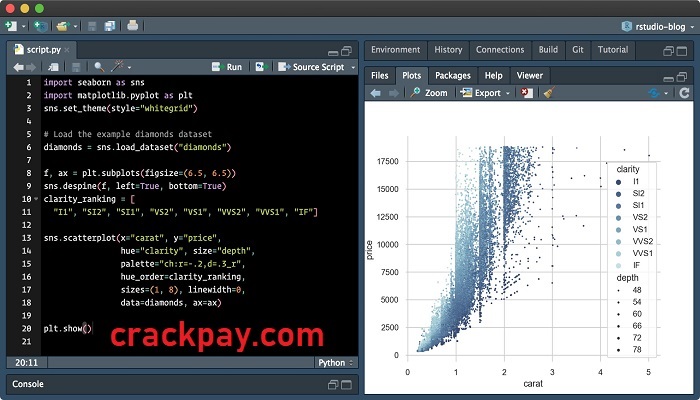This screenshot has width=700, height=400.
Task: Open the Python file type selector
Action: [x=336, y=362]
